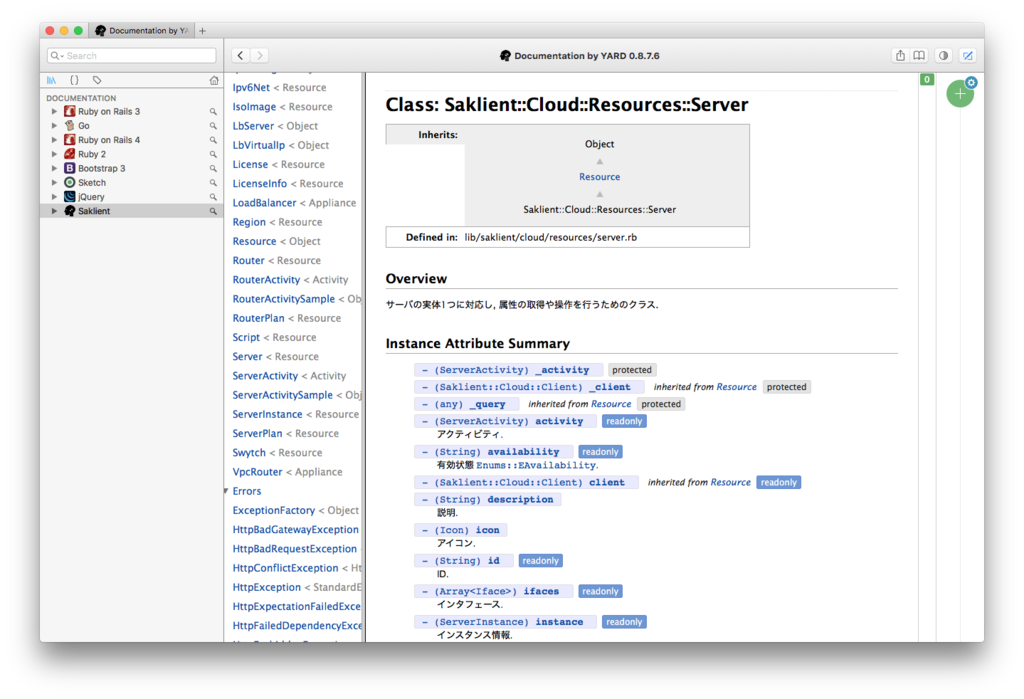Expand the jQuery docset

[x=54, y=197]
